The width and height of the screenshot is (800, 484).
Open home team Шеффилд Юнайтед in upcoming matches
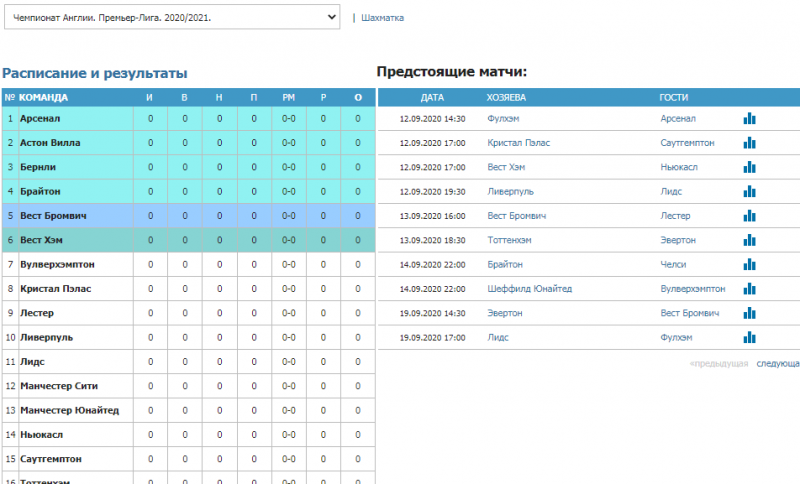[530, 289]
